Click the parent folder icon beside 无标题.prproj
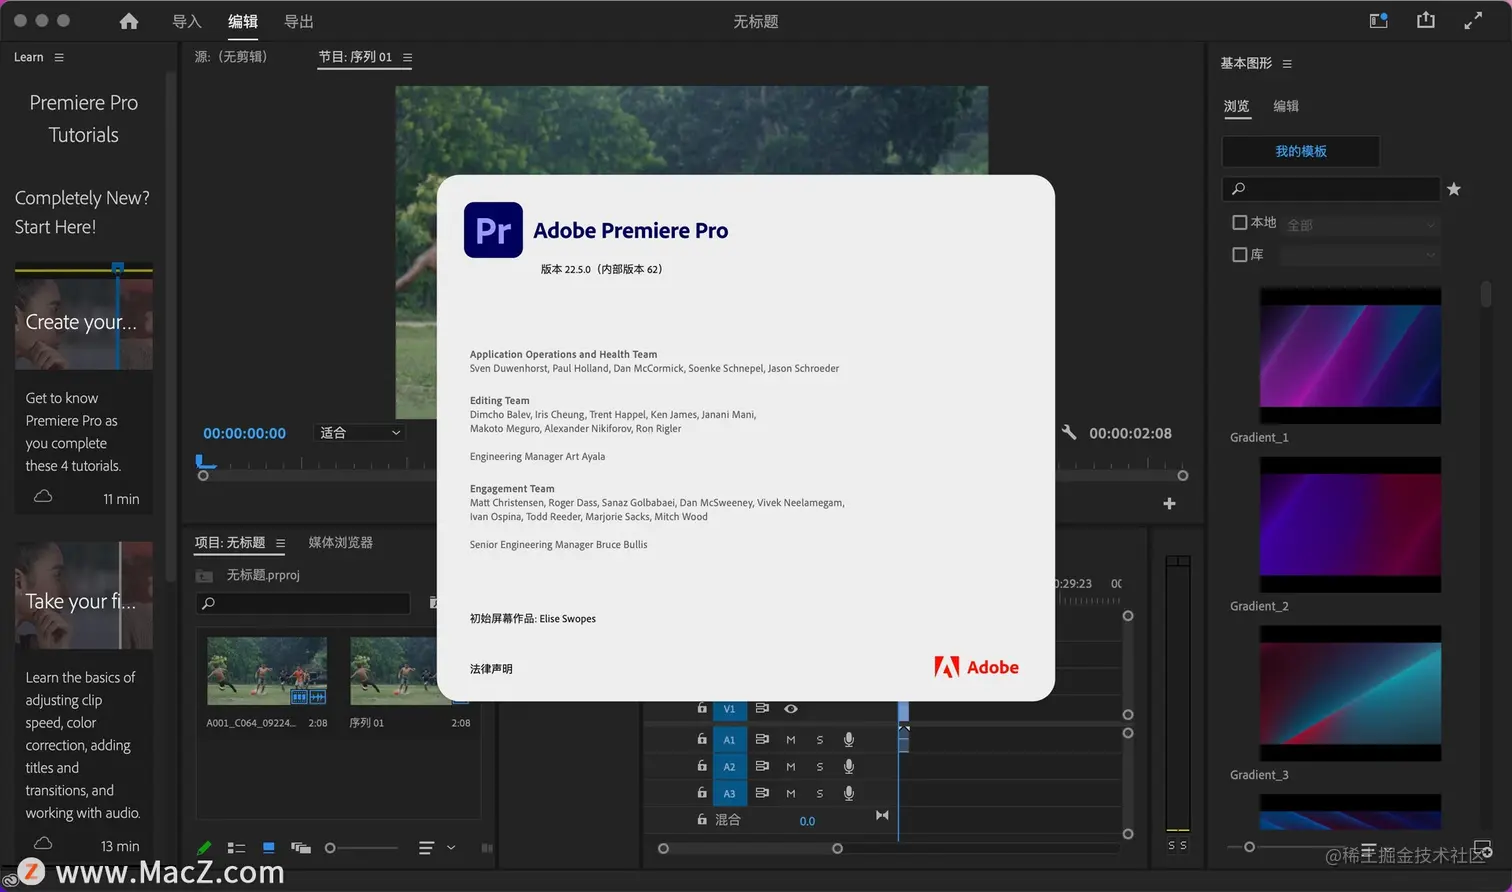The height and width of the screenshot is (892, 1512). [204, 575]
